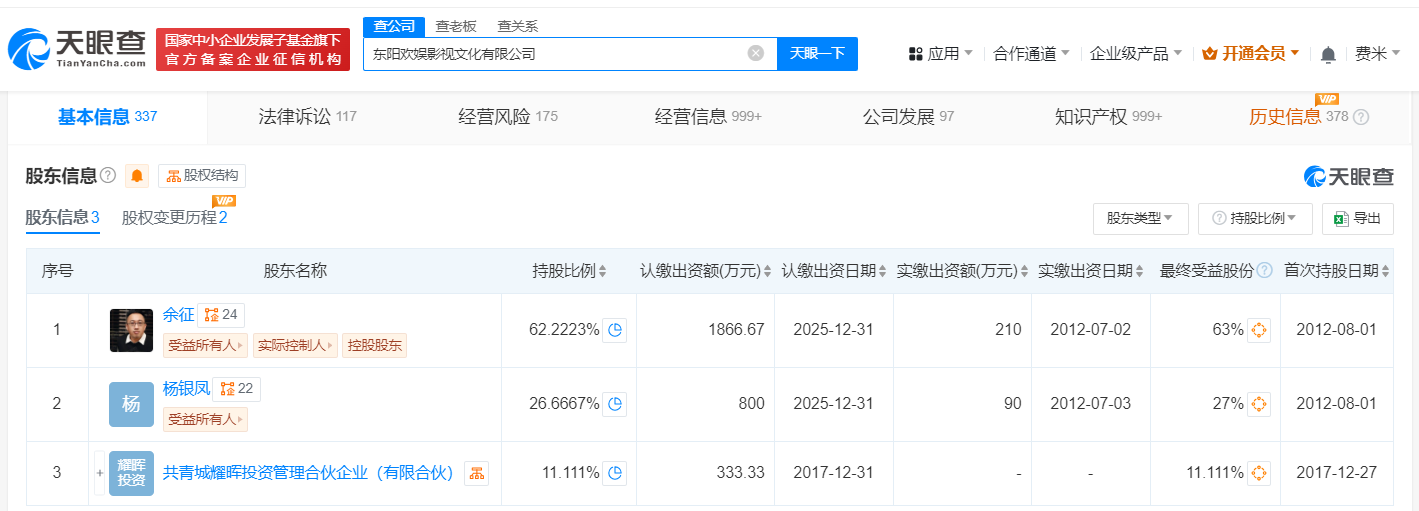Screen dimensions: 1419x511
Task: Click 杨银凤's avatar tile
Action: coord(132,404)
